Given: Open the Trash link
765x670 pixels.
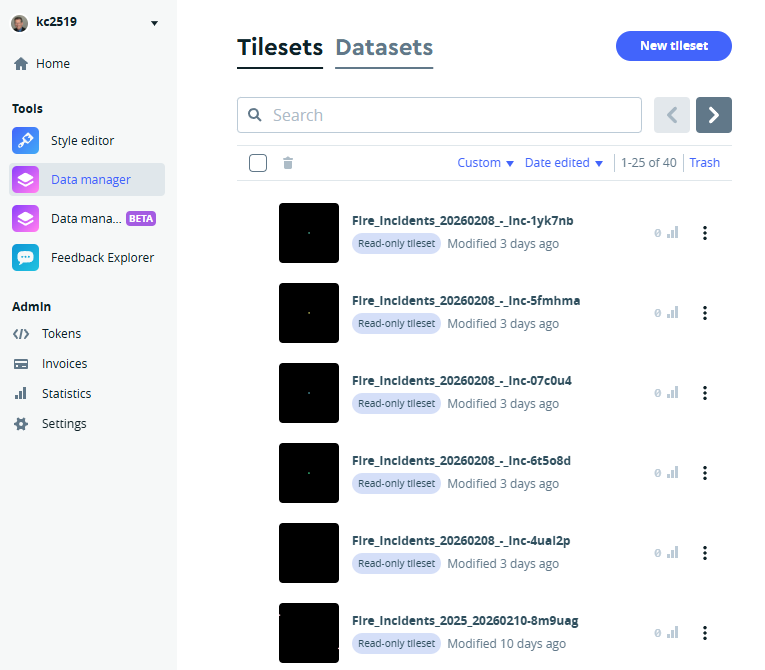Looking at the screenshot, I should 704,163.
